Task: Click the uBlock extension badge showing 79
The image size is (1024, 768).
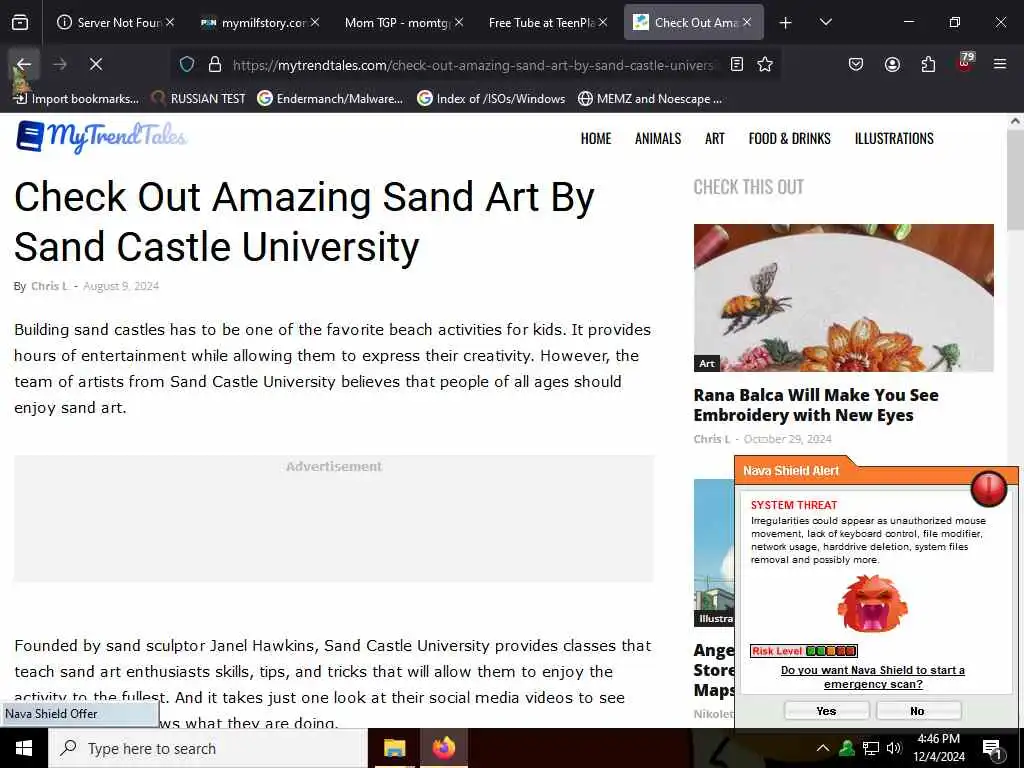Action: pos(965,63)
